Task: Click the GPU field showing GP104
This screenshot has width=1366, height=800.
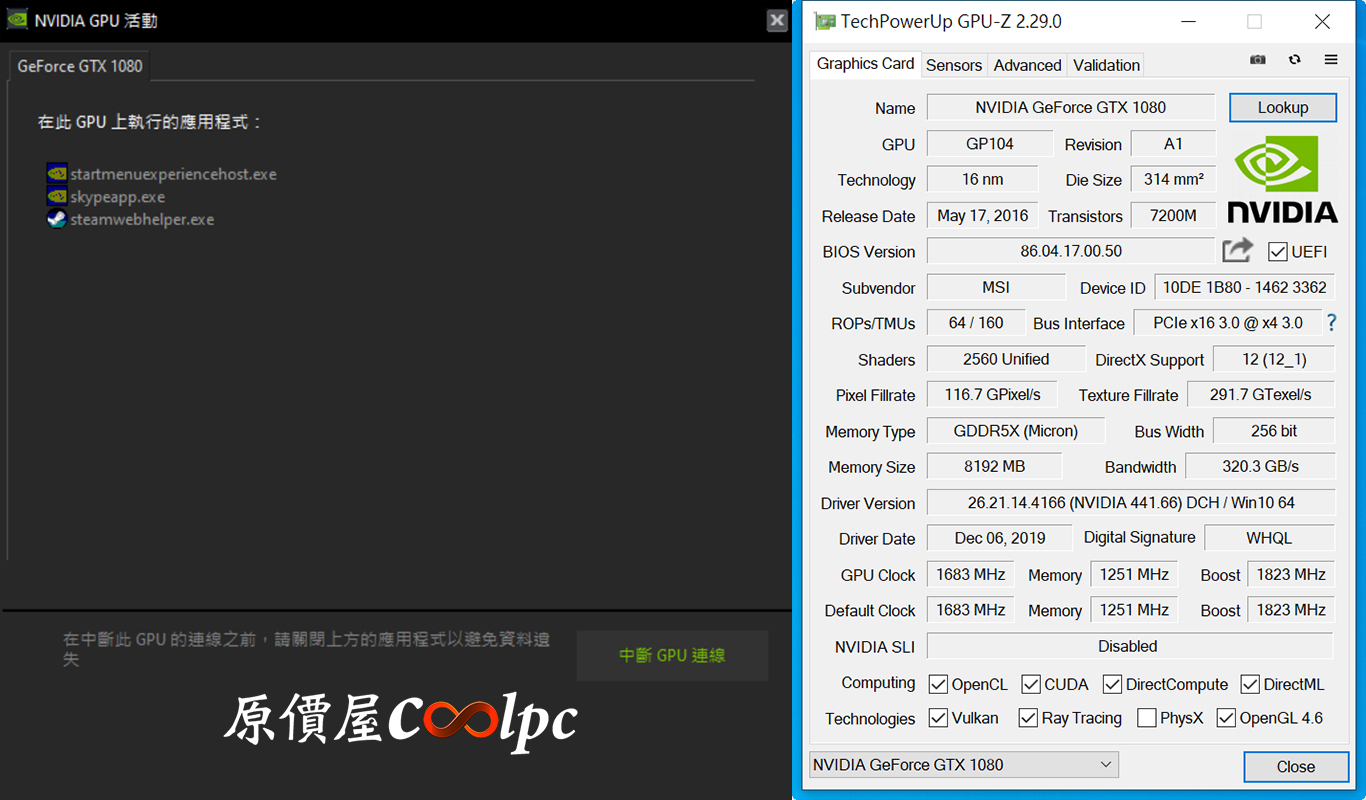Action: coord(990,144)
